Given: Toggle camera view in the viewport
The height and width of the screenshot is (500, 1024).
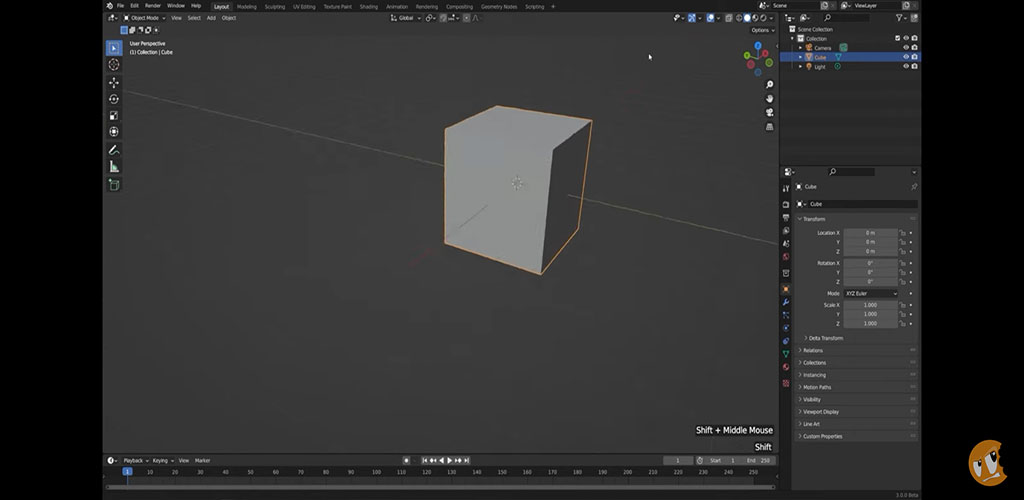Looking at the screenshot, I should tap(769, 112).
